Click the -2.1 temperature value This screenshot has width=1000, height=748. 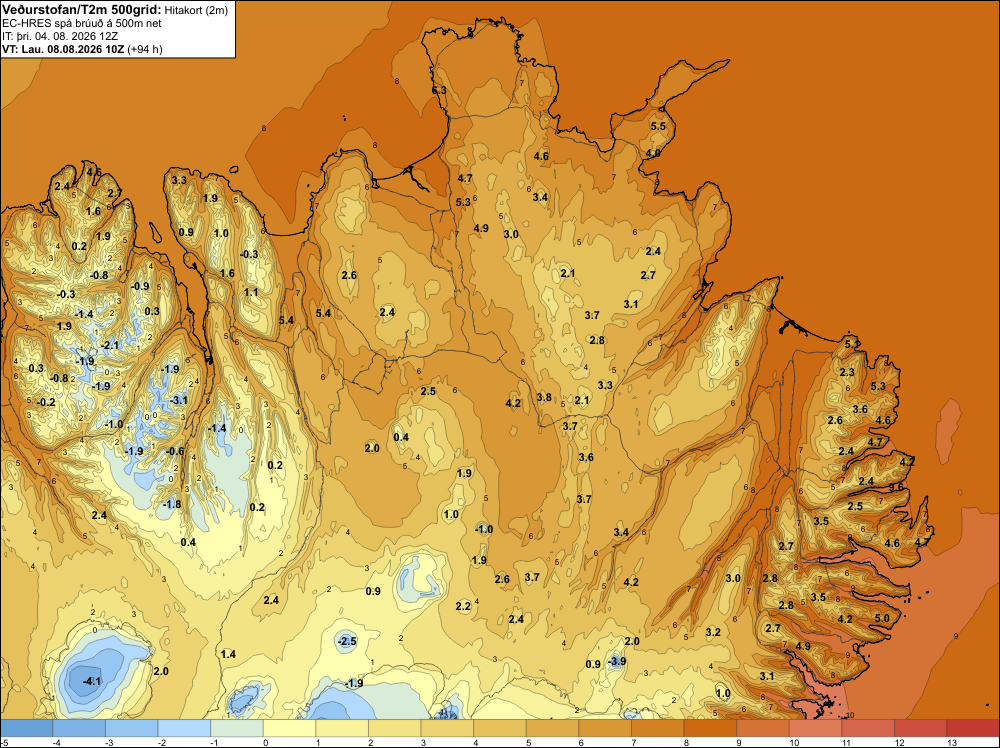(x=110, y=345)
